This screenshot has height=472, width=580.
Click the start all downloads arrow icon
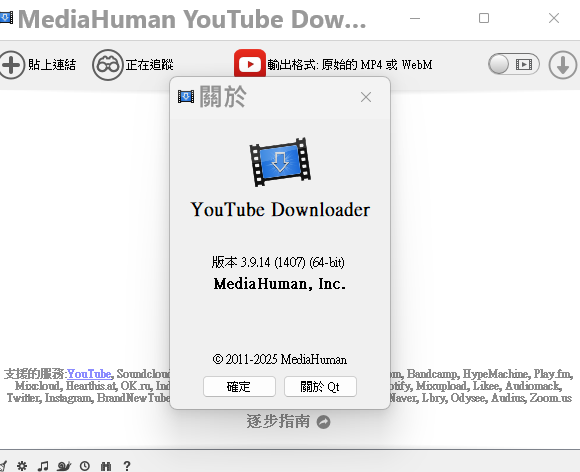point(563,65)
